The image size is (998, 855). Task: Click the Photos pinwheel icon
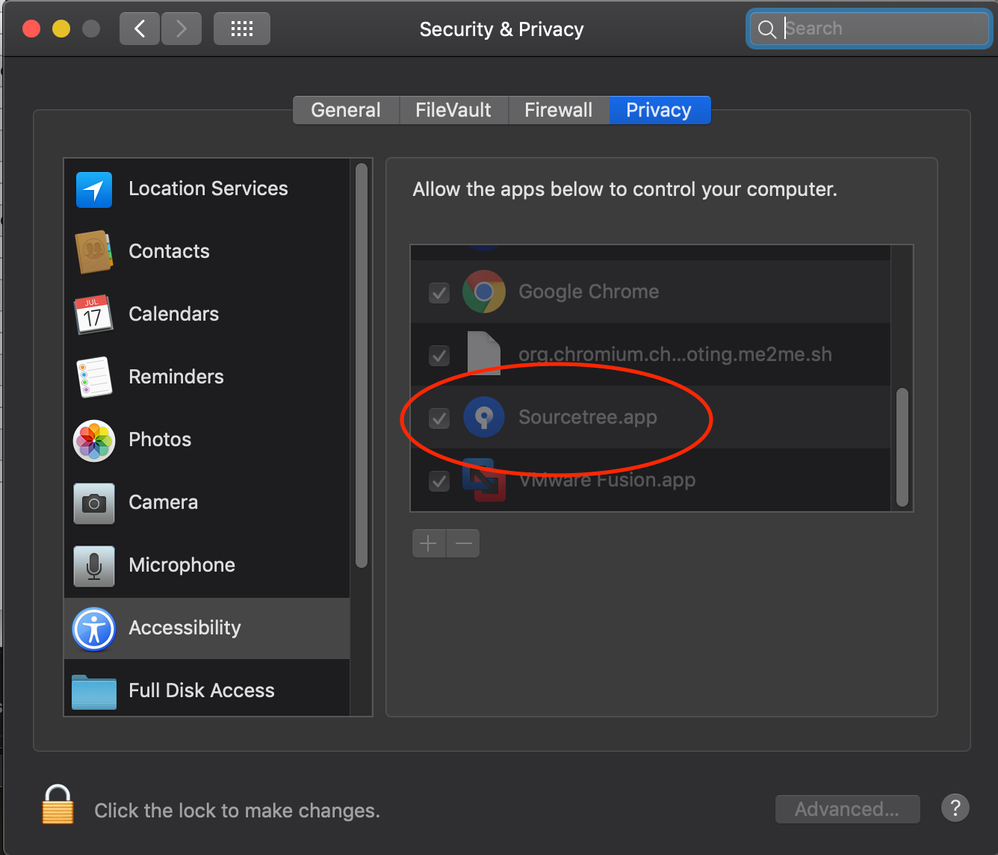pos(94,440)
